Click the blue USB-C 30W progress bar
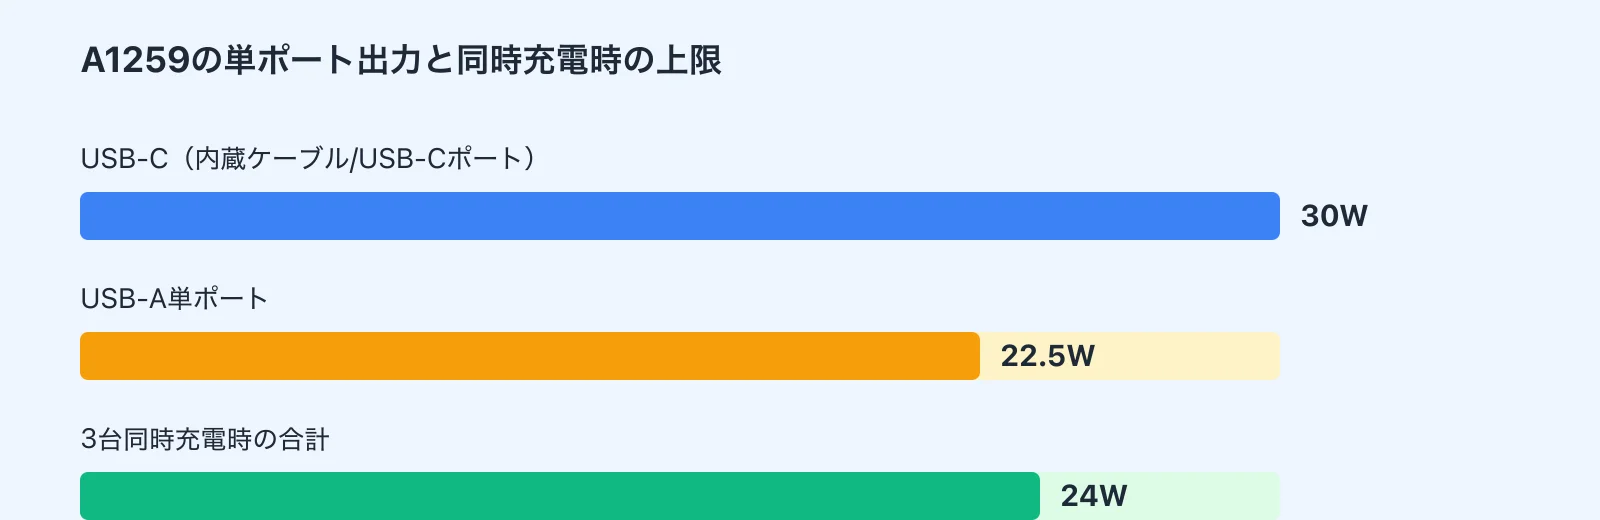Screen dimensions: 1600x520 pos(680,216)
